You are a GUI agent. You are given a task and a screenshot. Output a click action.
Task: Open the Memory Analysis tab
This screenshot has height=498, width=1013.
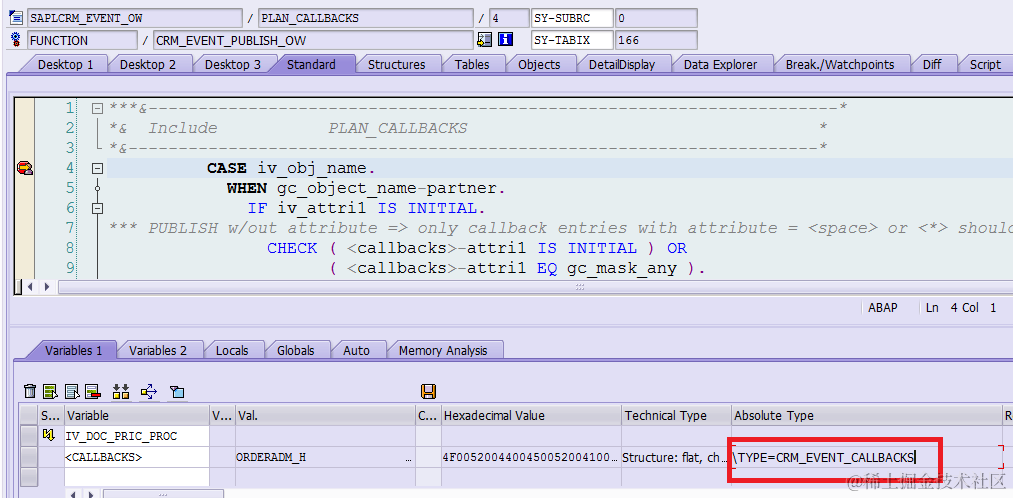pos(443,350)
